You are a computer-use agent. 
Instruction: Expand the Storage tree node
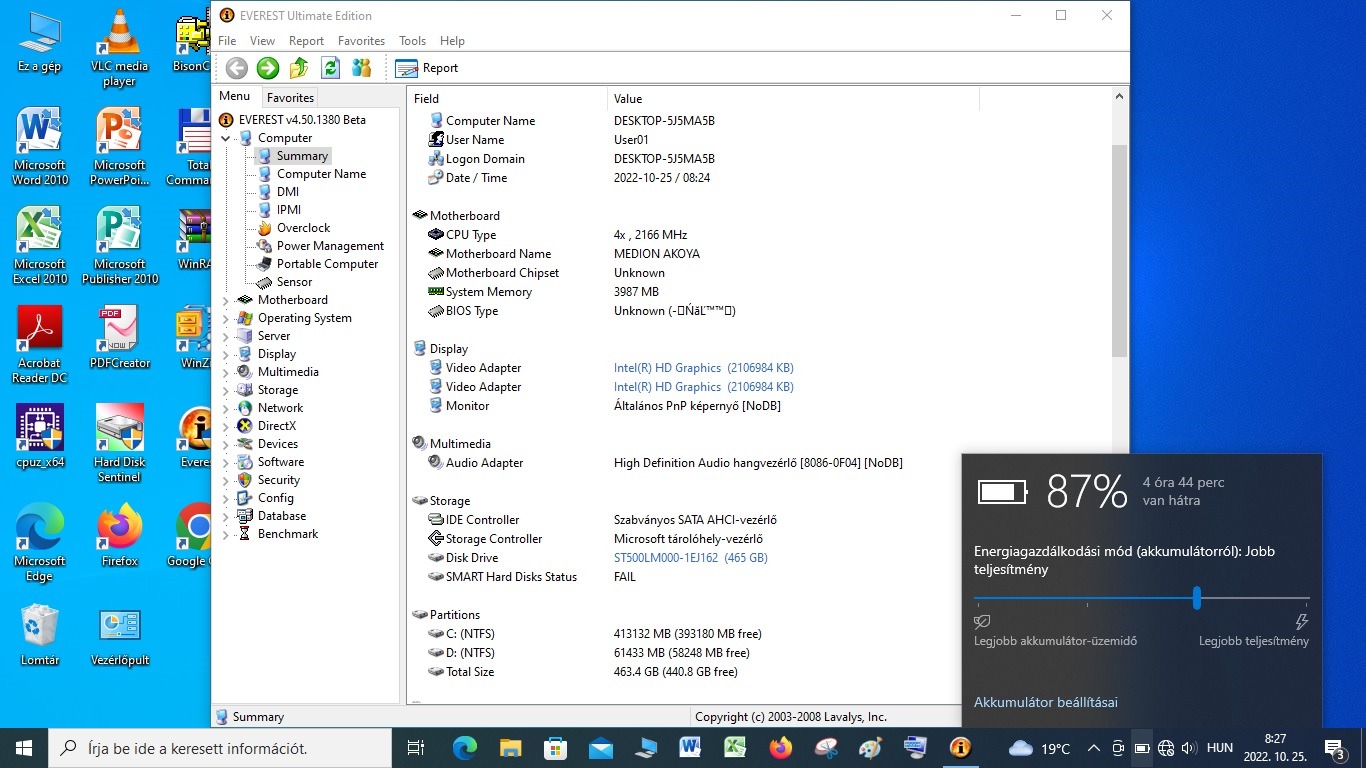click(x=226, y=390)
